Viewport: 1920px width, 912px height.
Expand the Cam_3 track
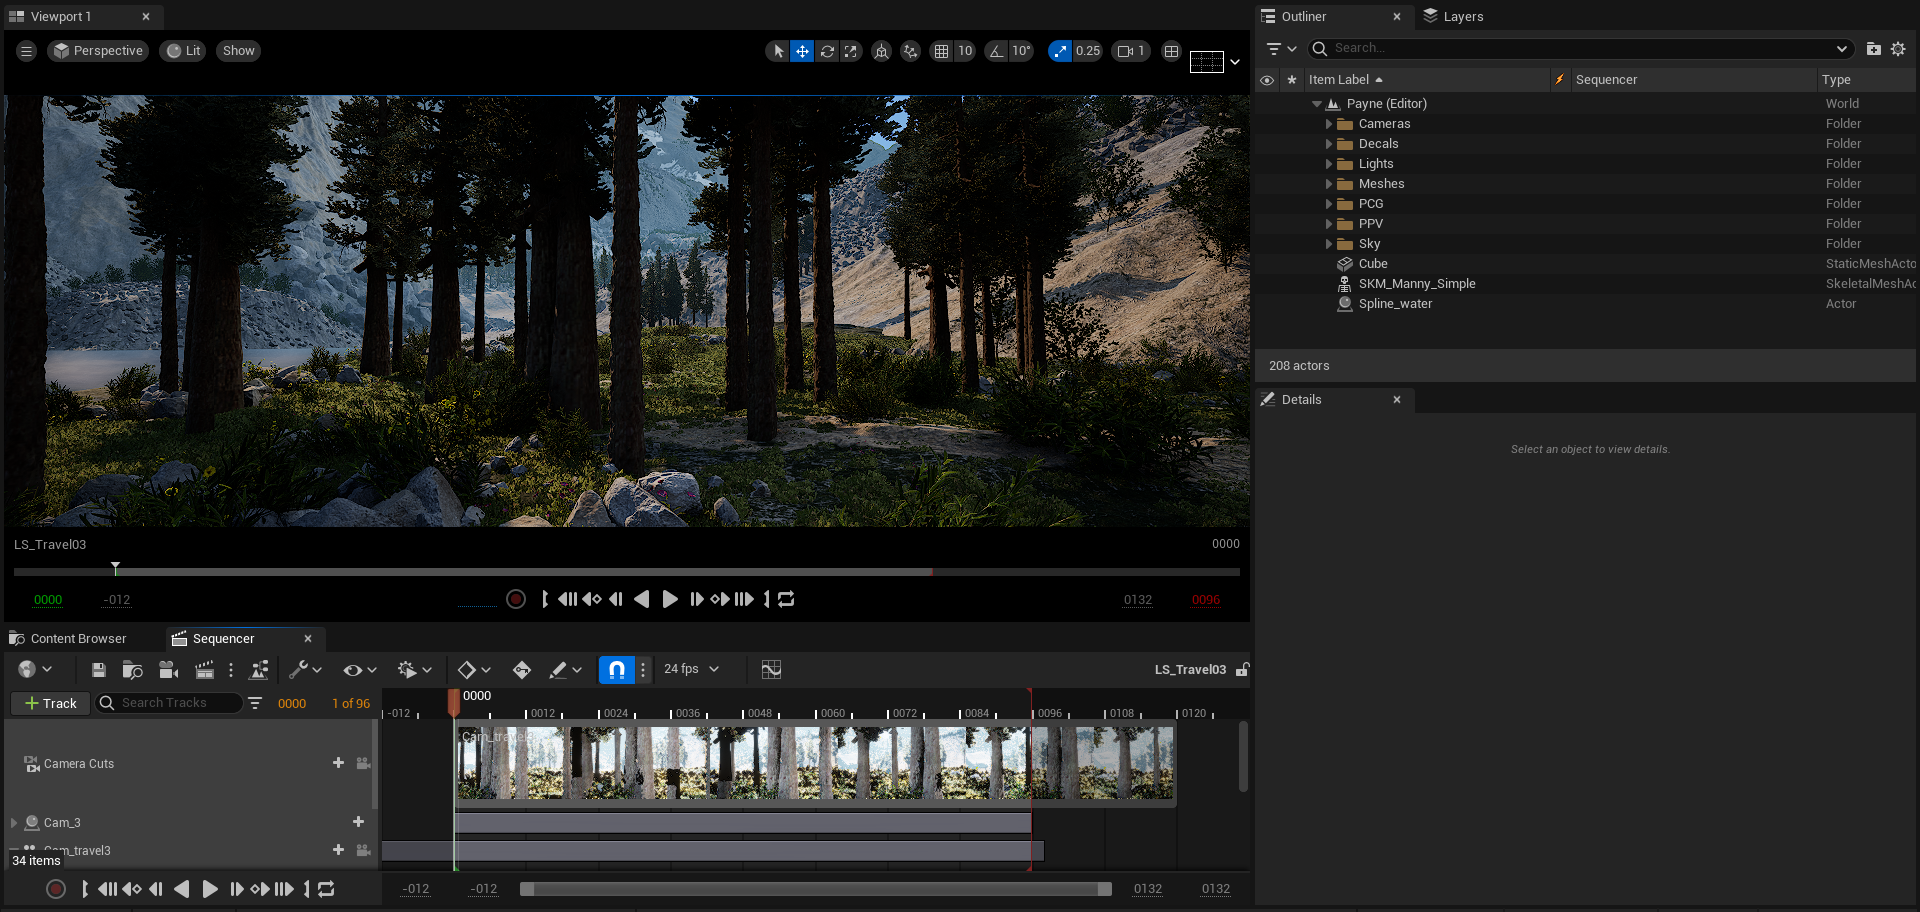pos(14,823)
